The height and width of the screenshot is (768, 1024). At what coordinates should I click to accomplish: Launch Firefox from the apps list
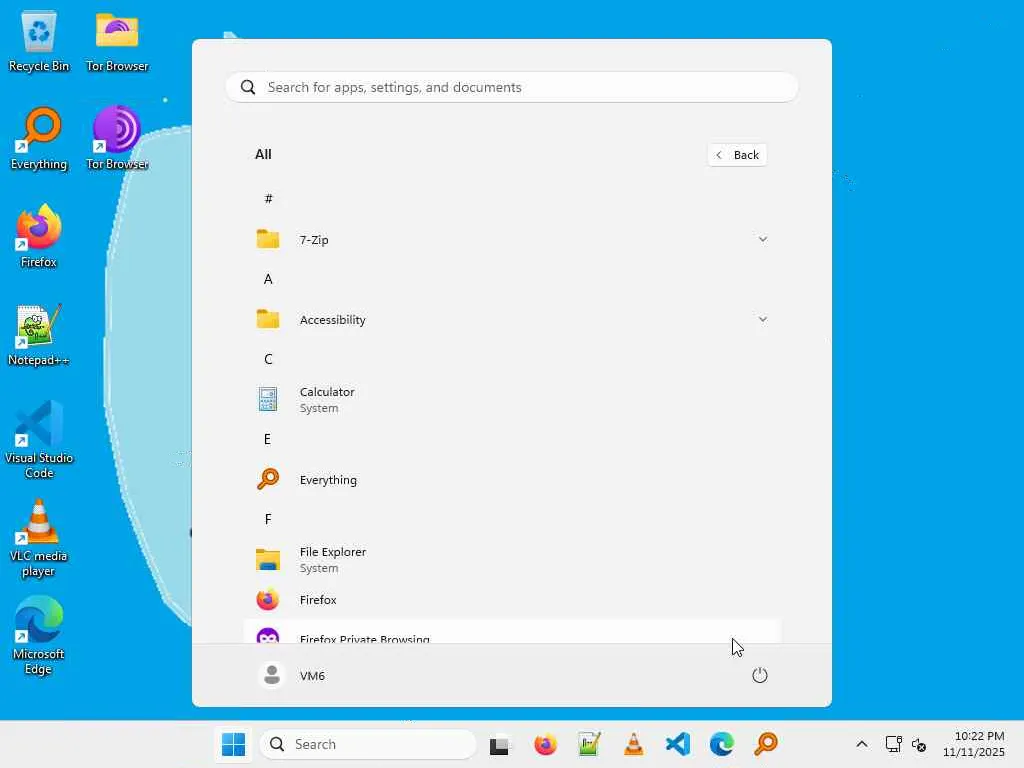(511, 600)
